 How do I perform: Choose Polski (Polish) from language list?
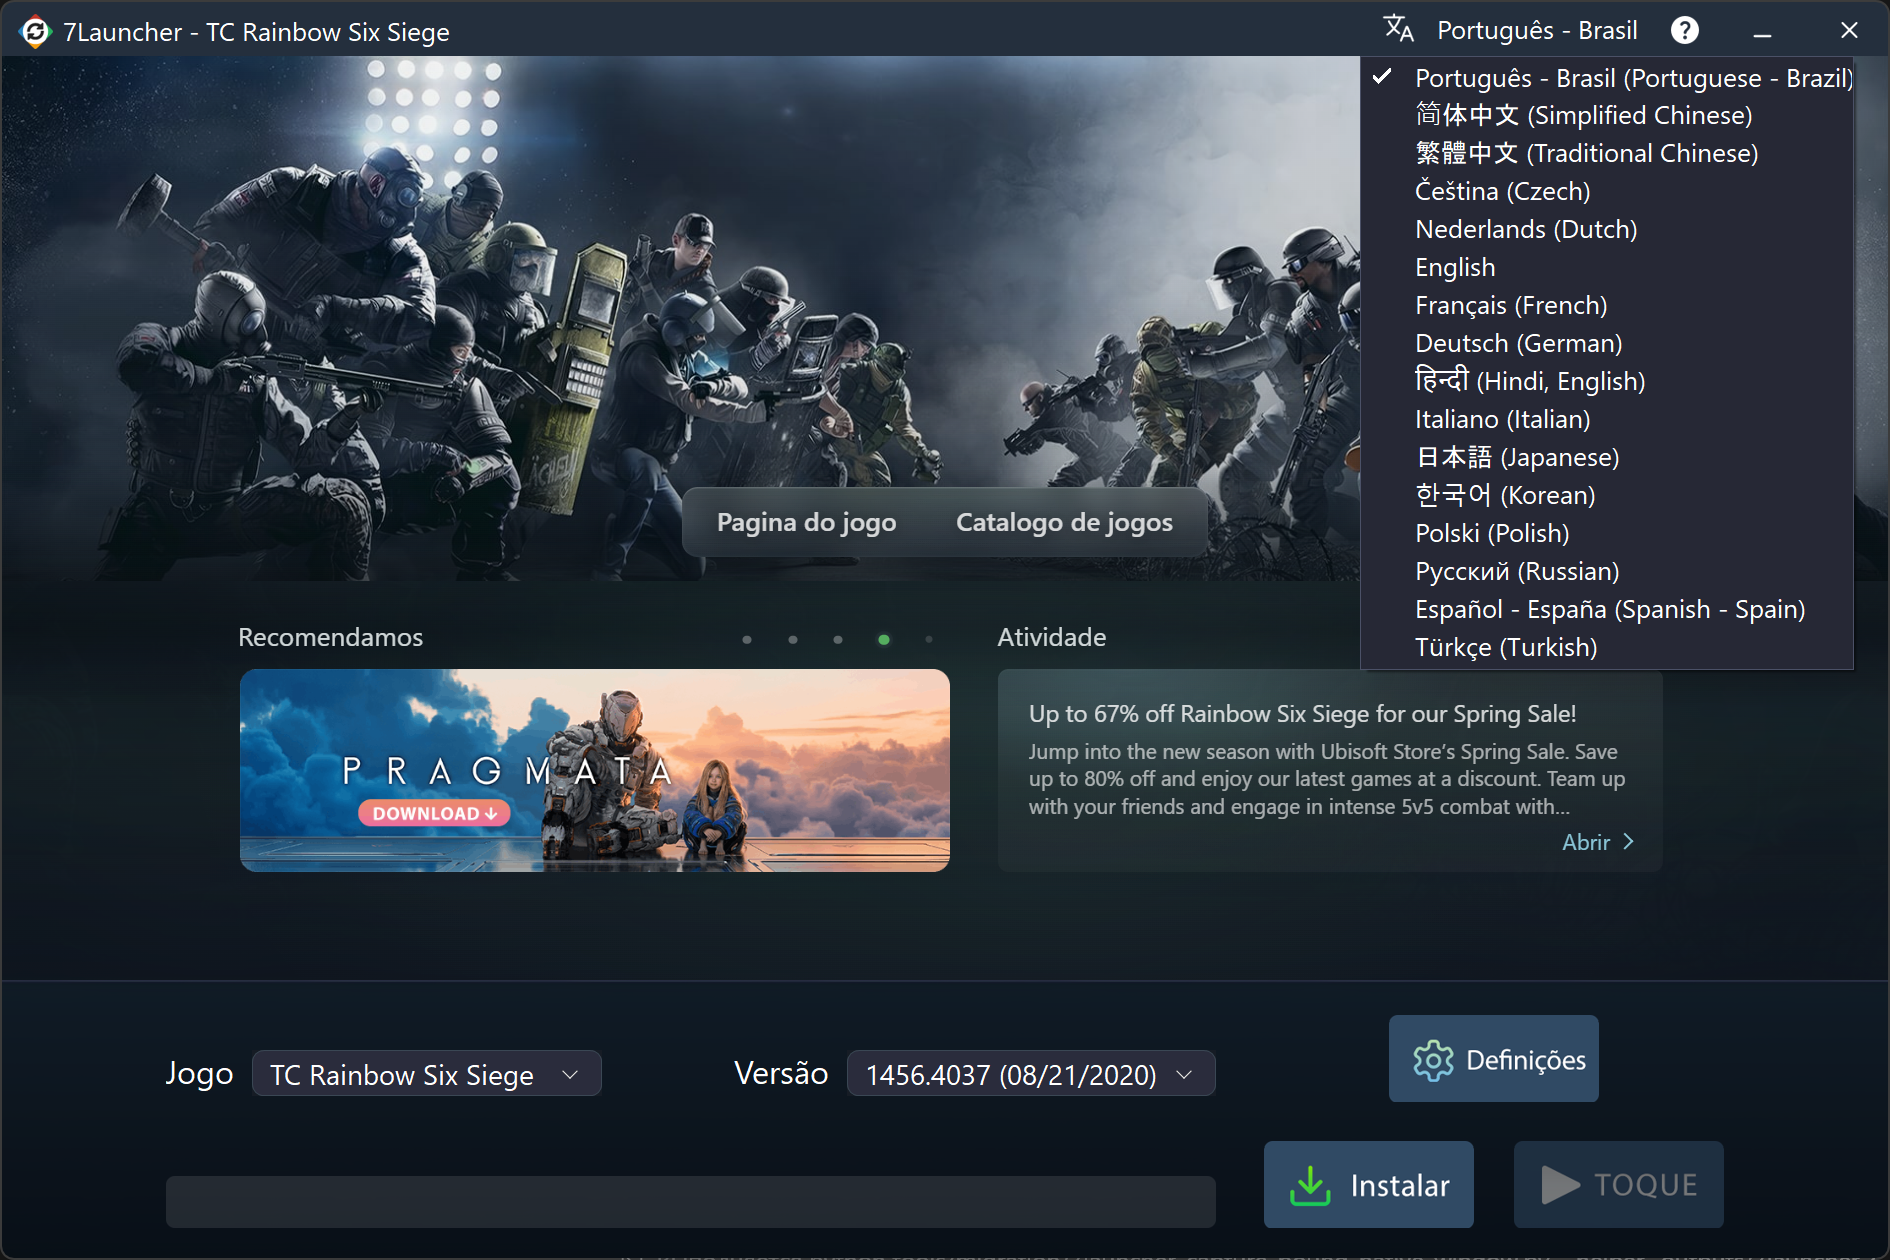1607,534
